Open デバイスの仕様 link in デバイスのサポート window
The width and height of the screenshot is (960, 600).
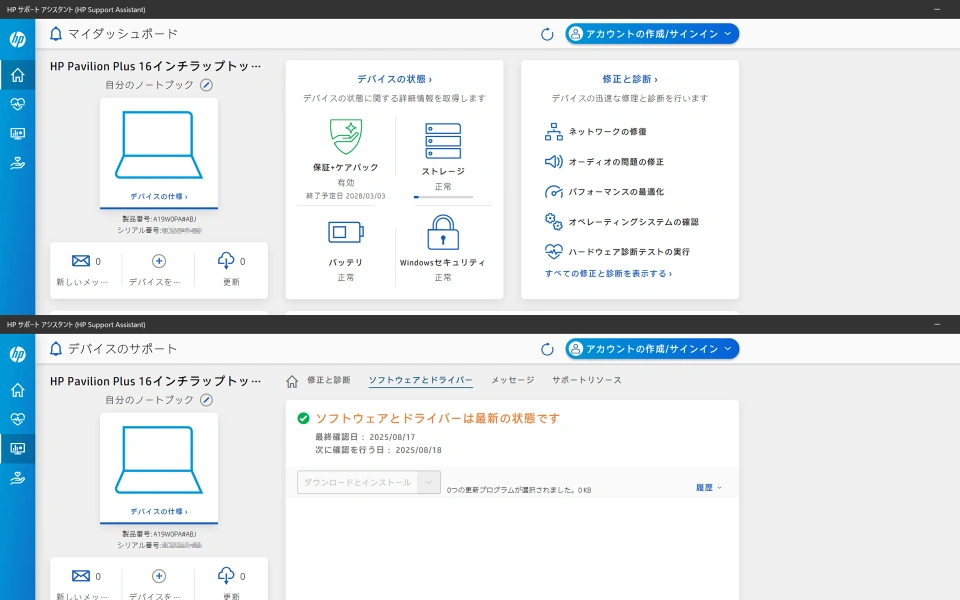click(159, 512)
